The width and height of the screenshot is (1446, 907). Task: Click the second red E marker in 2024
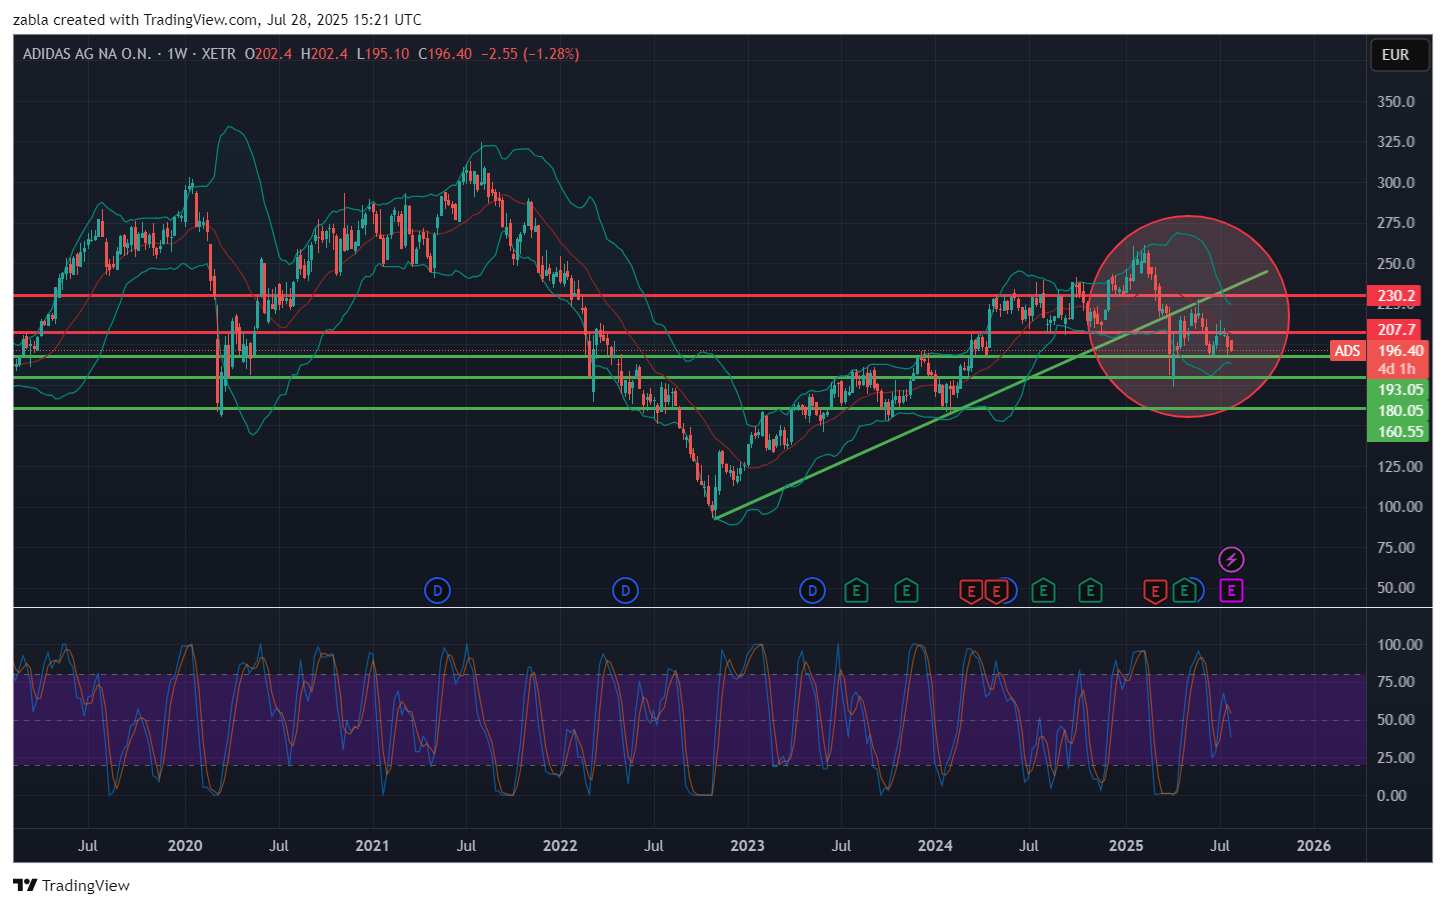pos(996,591)
